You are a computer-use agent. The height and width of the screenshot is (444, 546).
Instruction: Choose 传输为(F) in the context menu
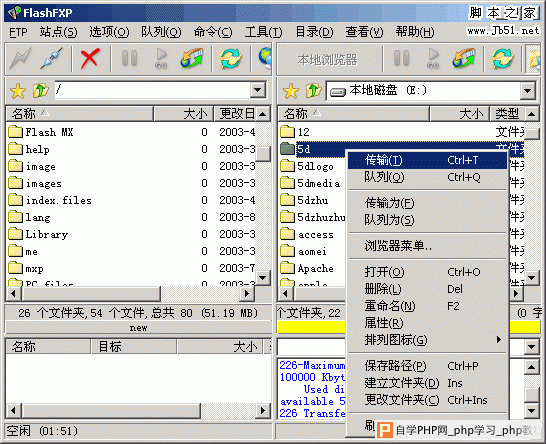[x=428, y=203]
